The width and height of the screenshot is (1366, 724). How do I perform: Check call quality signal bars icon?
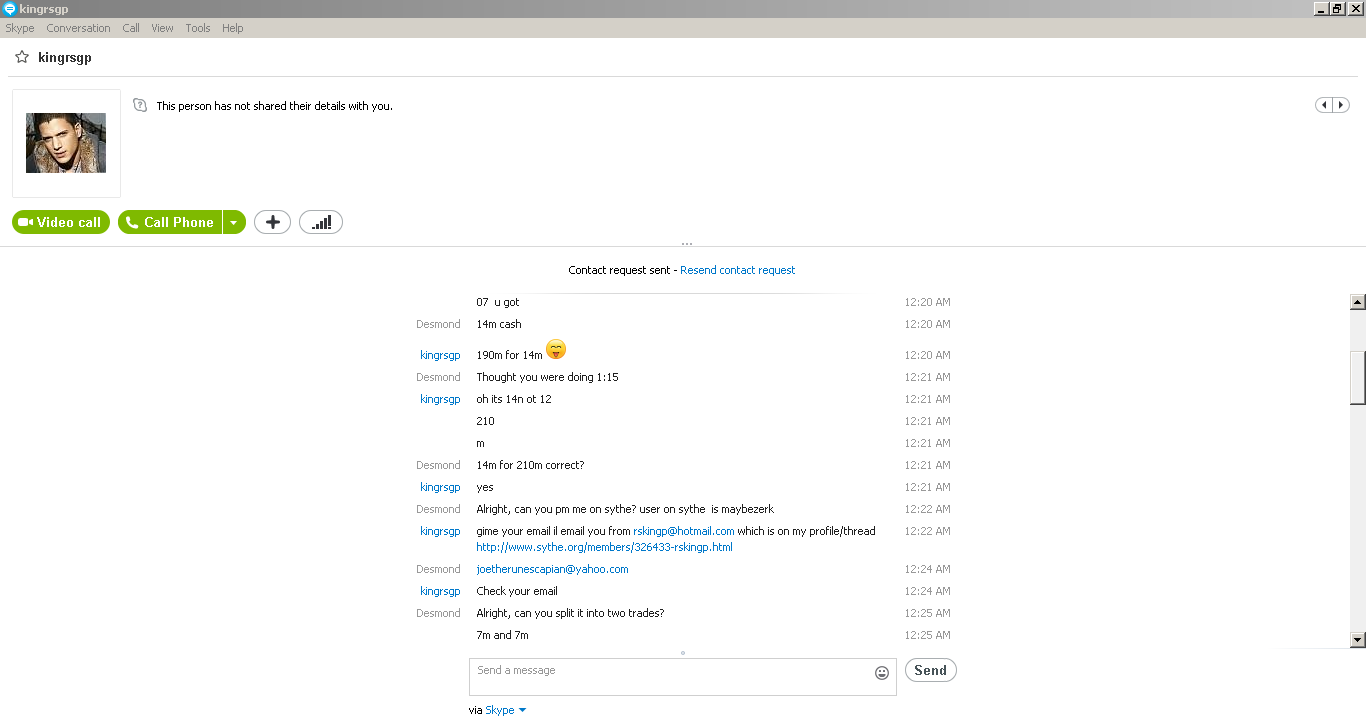(x=321, y=222)
